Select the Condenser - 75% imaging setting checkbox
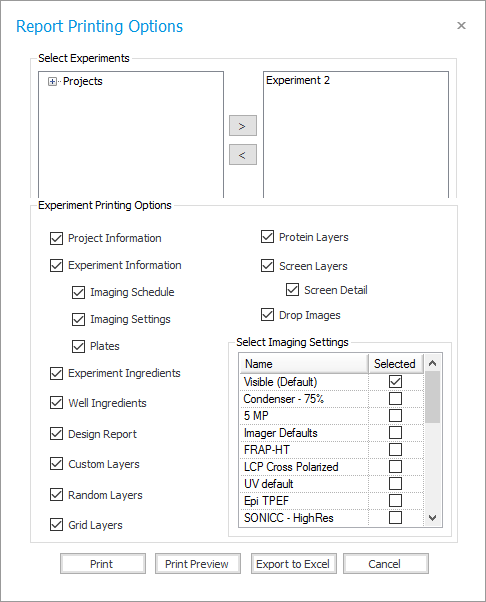The image size is (486, 602). click(x=395, y=399)
